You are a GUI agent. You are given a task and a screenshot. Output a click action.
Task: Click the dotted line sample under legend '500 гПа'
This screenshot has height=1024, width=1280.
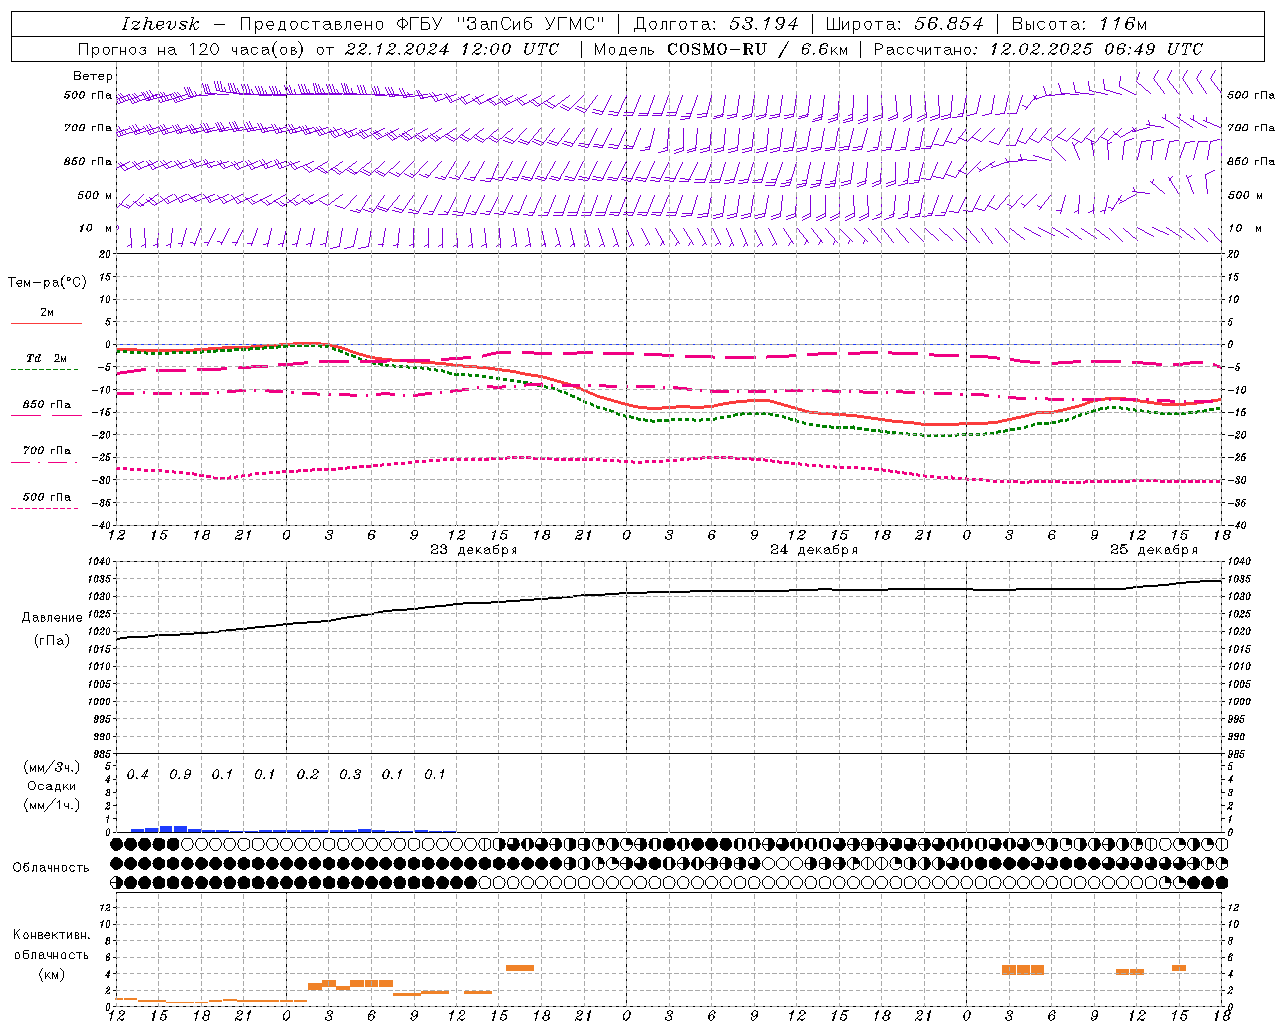(44, 508)
